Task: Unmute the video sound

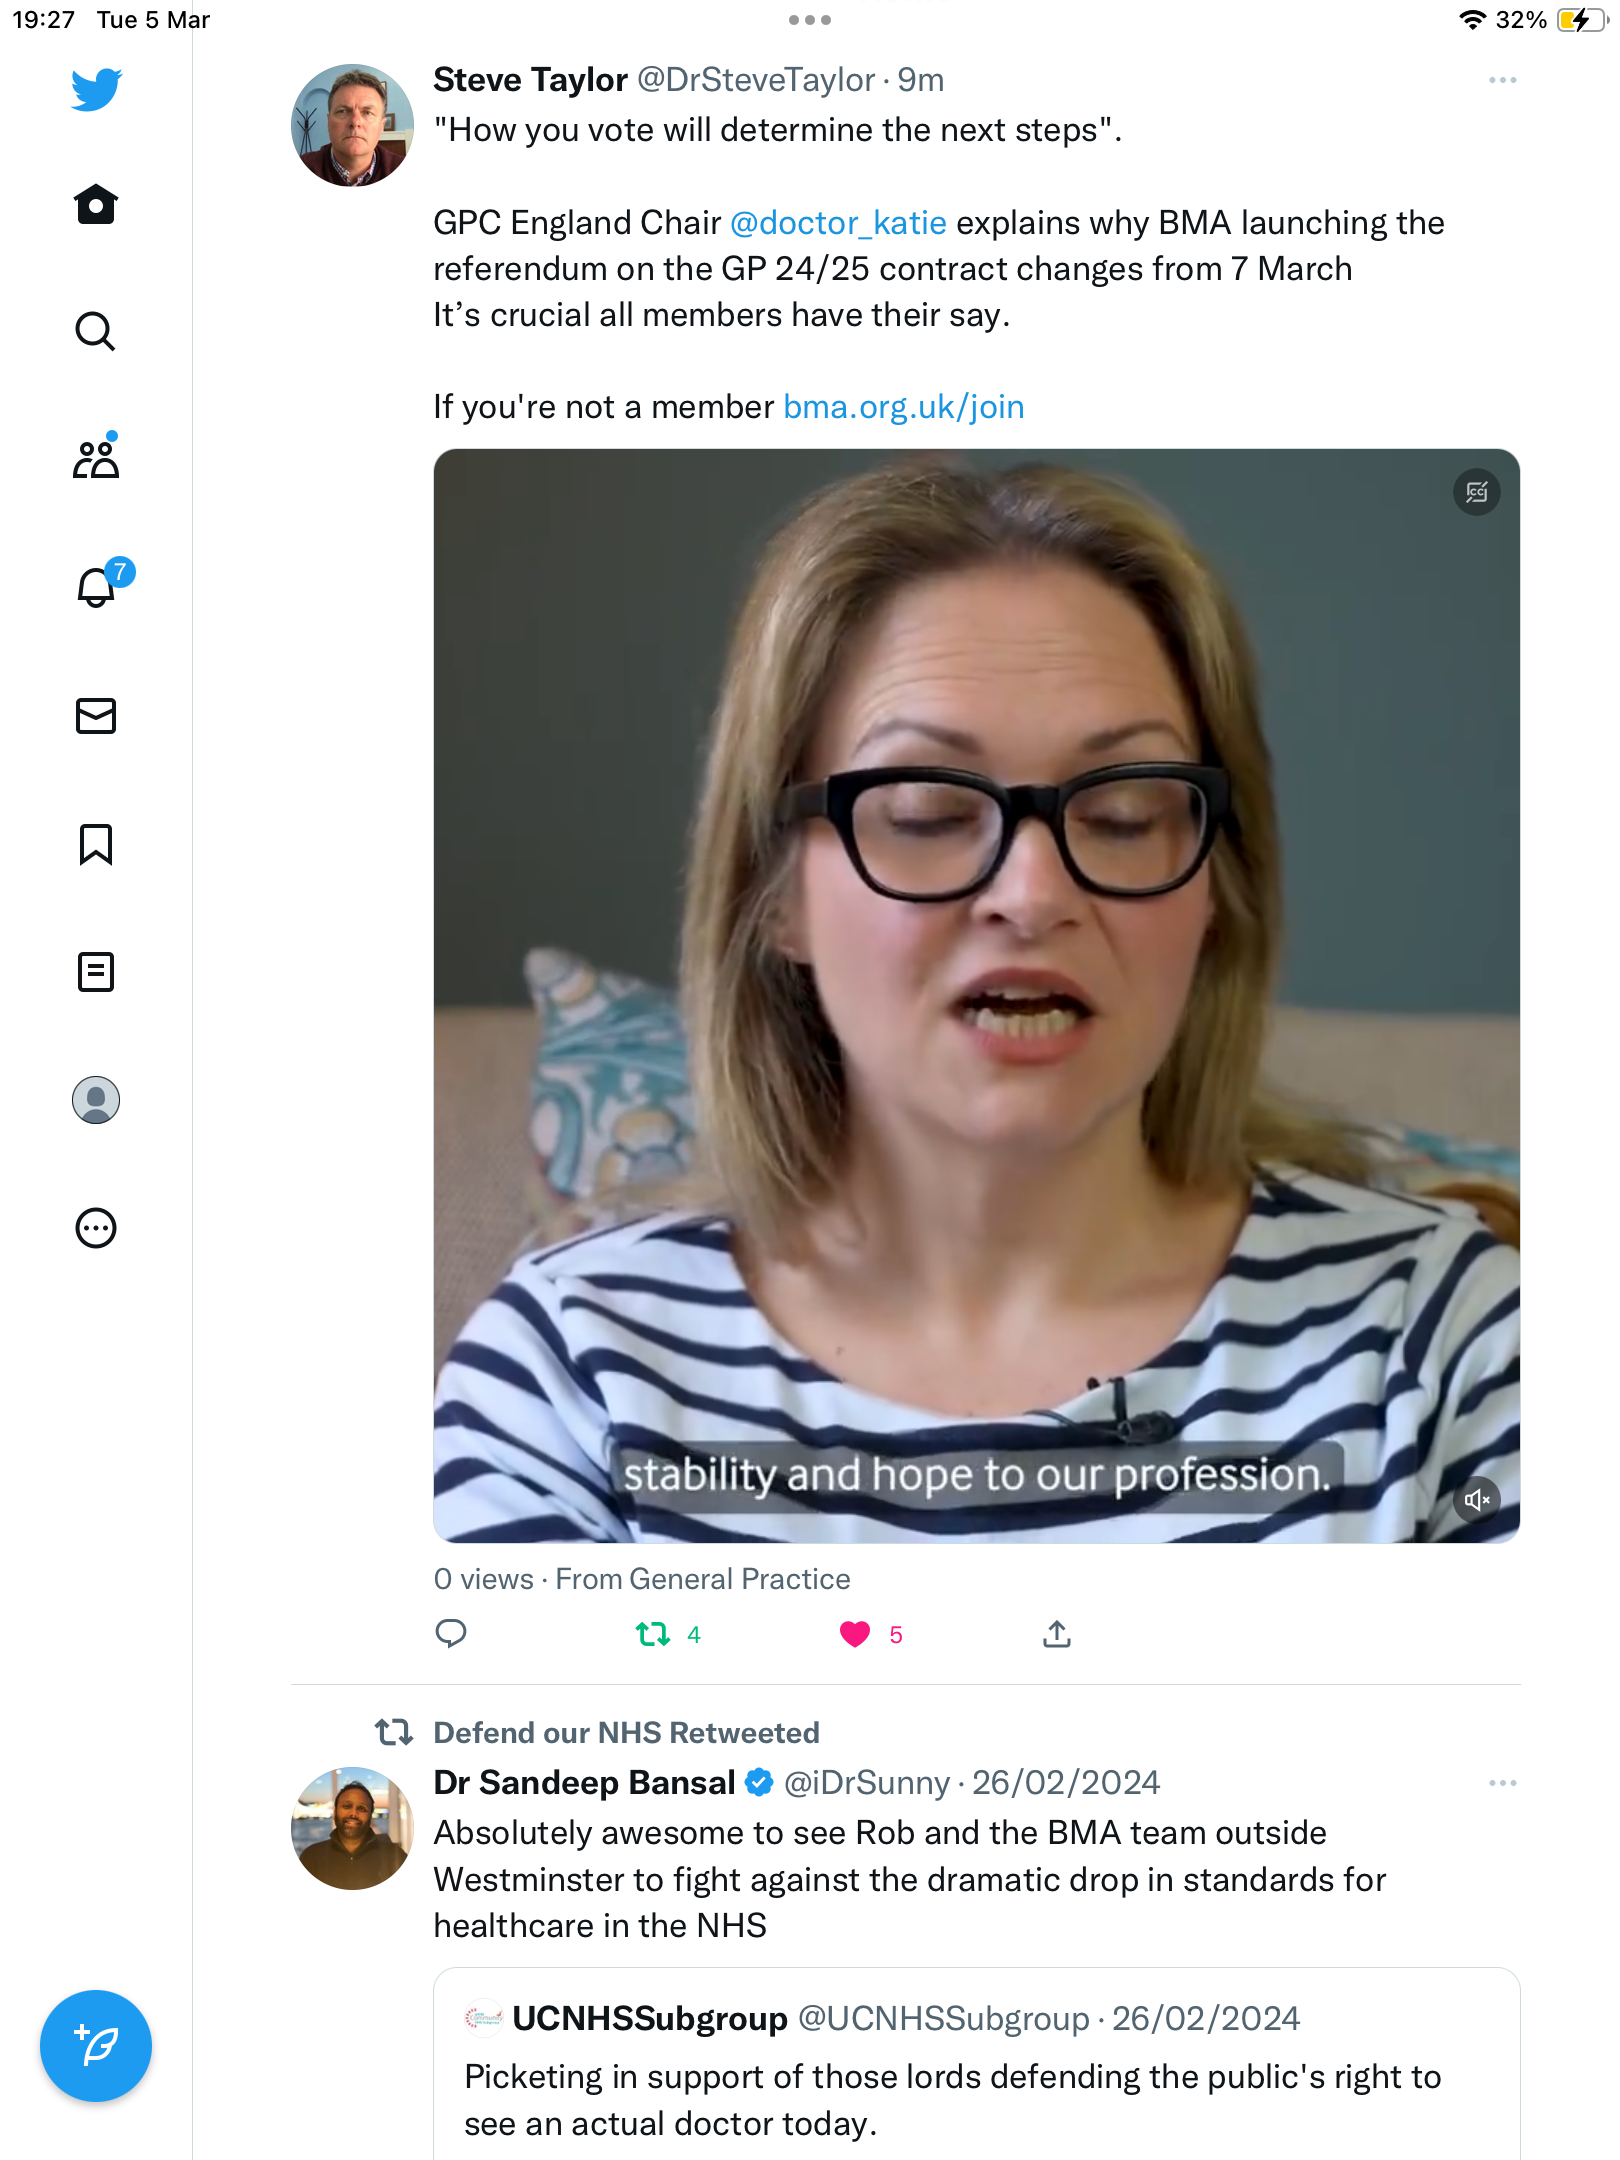Action: pyautogui.click(x=1477, y=1500)
